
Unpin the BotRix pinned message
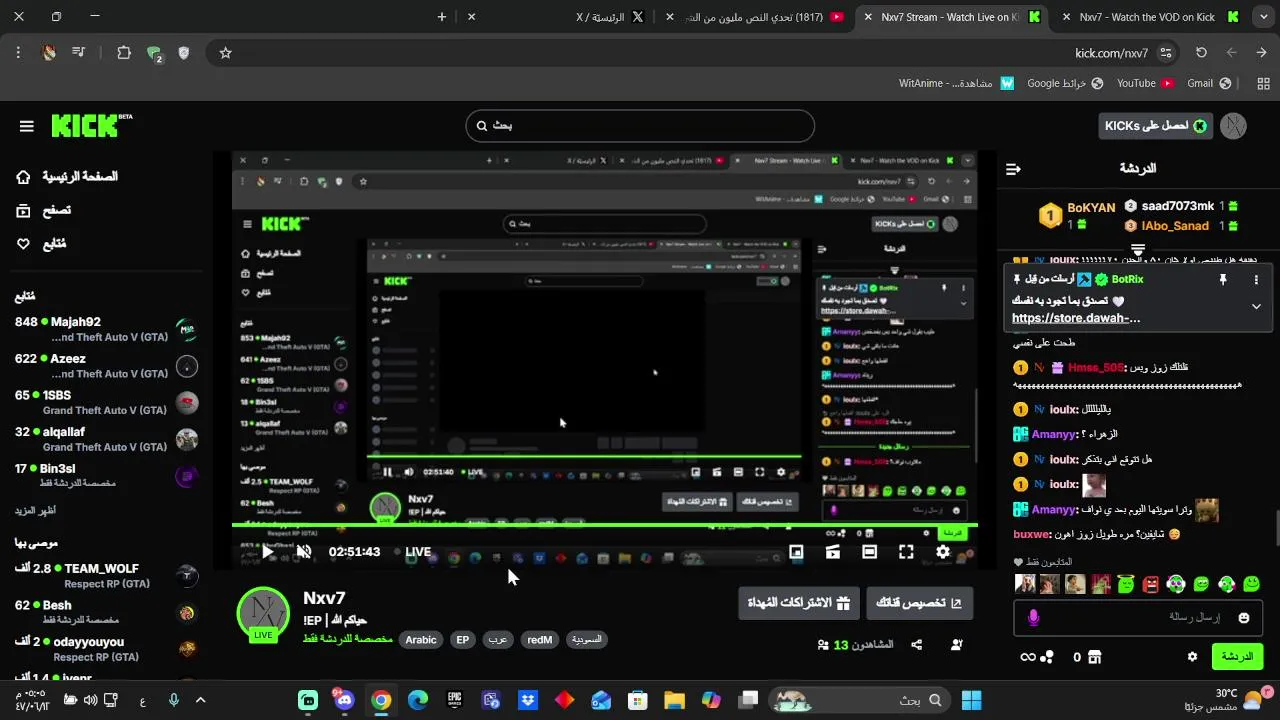coord(1222,280)
